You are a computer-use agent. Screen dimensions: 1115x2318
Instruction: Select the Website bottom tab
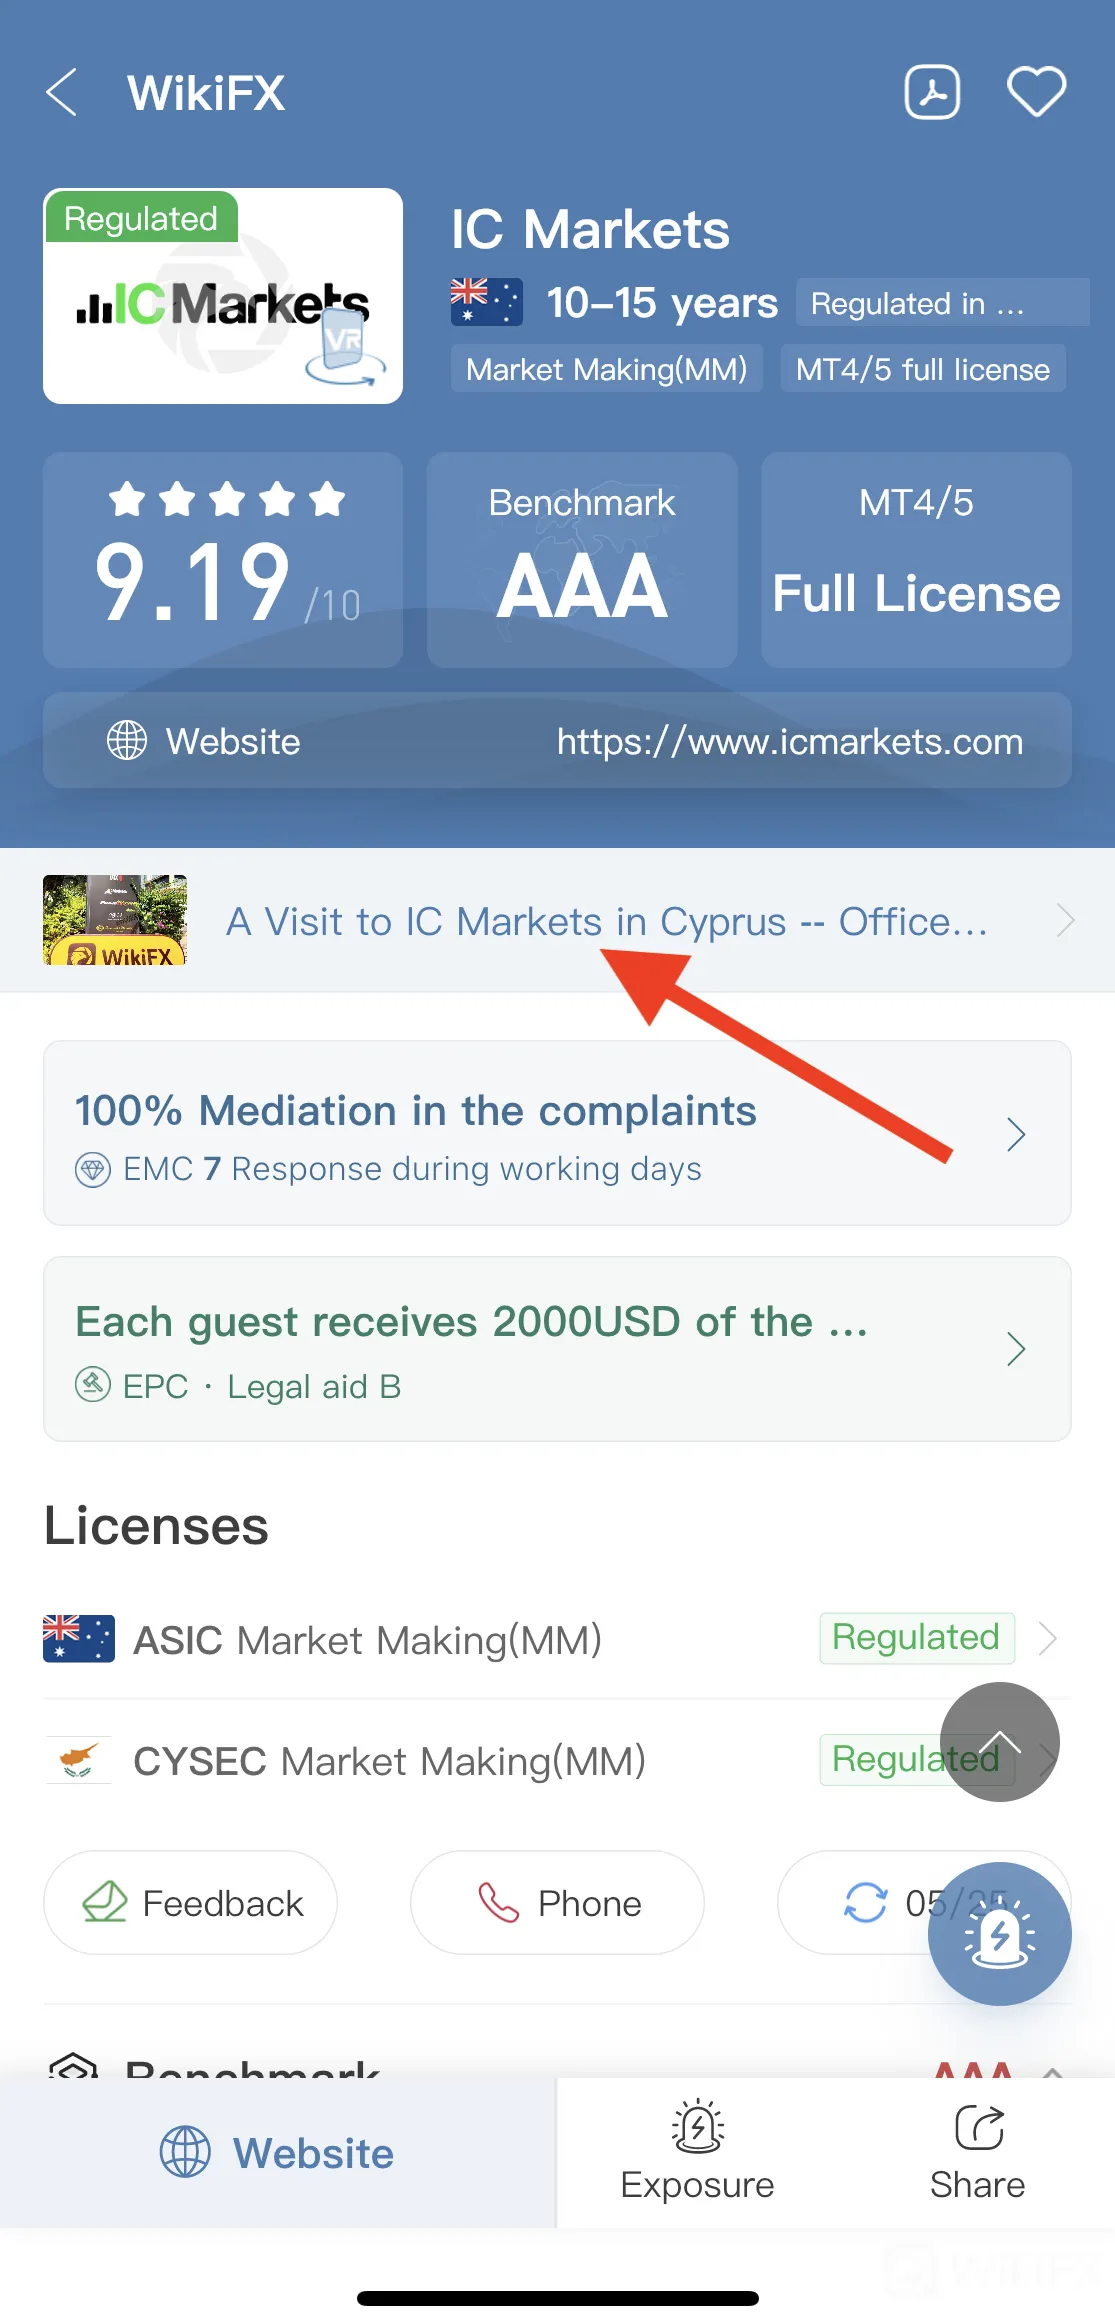point(278,2153)
